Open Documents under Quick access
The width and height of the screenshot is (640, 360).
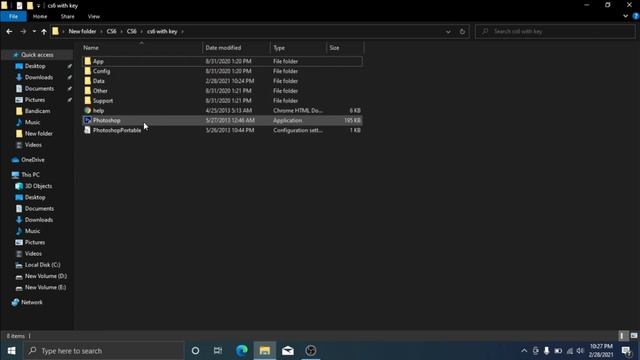39,89
